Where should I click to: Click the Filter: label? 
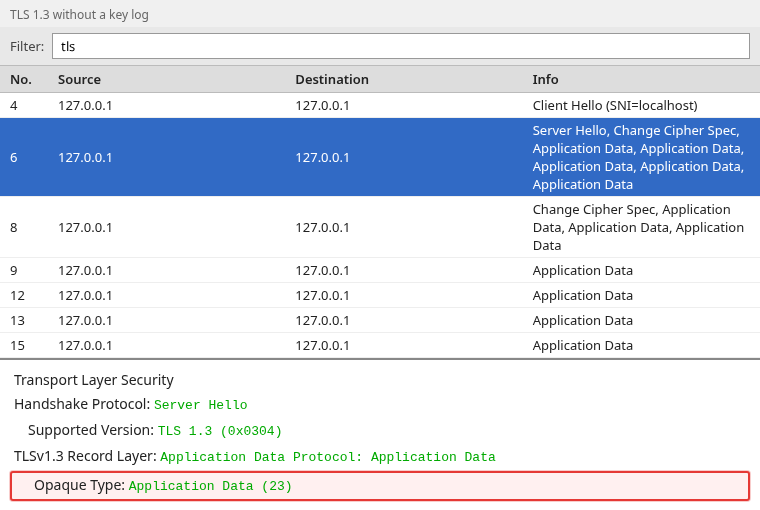(27, 47)
